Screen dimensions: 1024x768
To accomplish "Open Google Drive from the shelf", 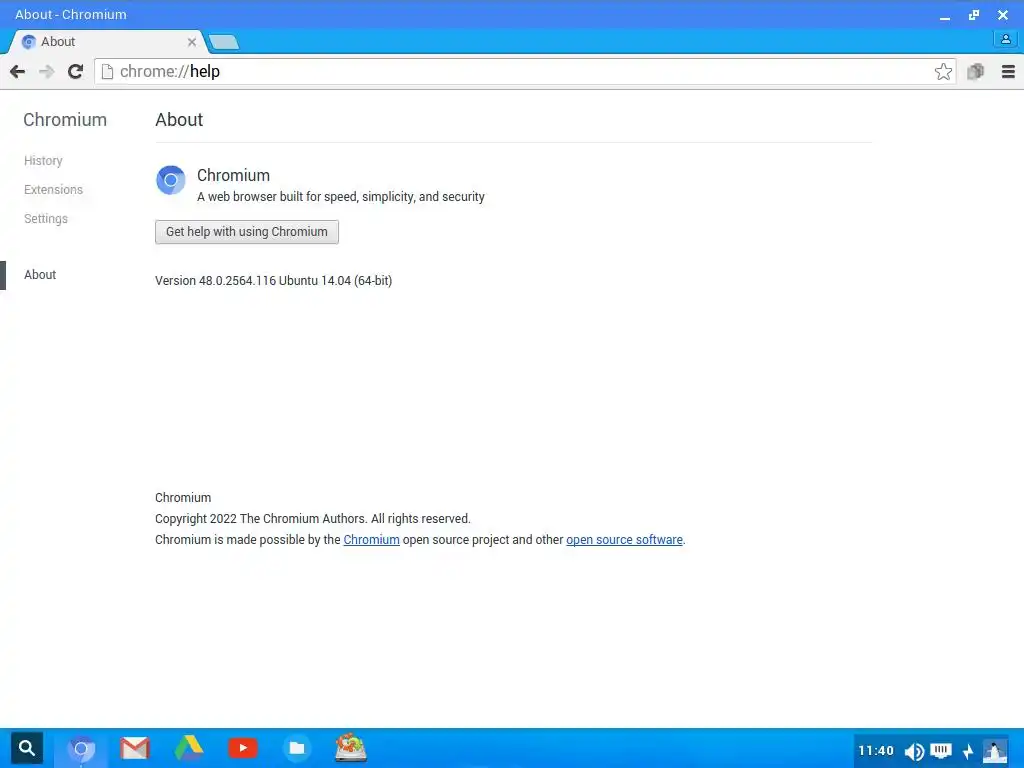I will click(189, 748).
